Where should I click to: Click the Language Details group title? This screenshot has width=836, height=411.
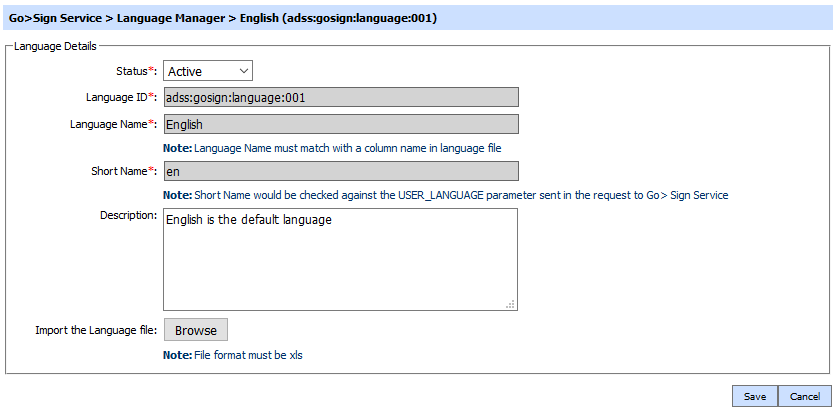[53, 46]
